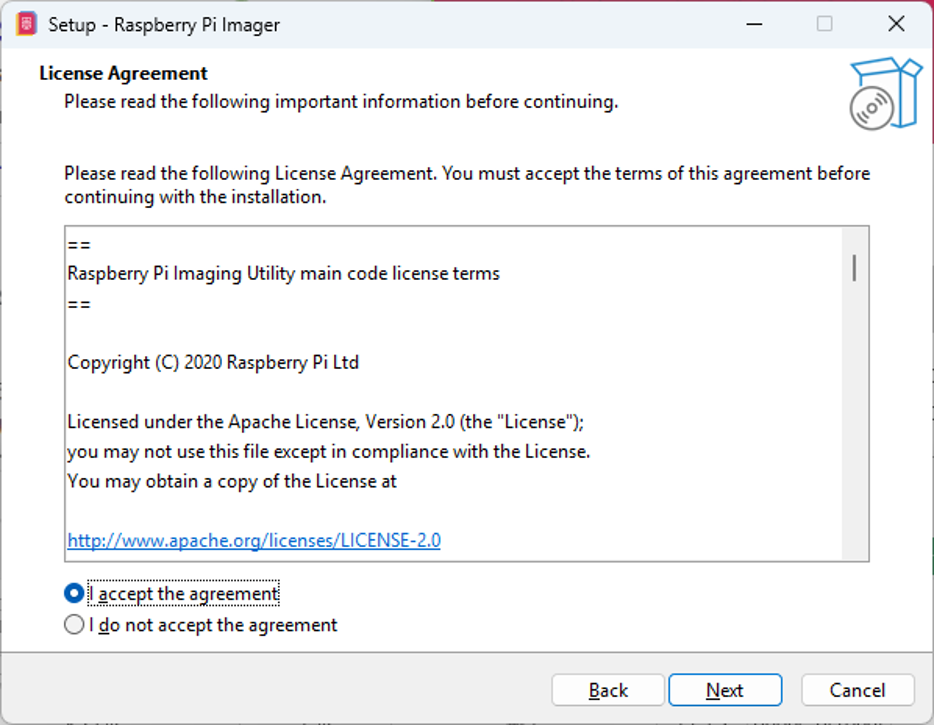Open the apache.org LICENSE-2.0 link
Viewport: 934px width, 725px height.
[x=254, y=540]
